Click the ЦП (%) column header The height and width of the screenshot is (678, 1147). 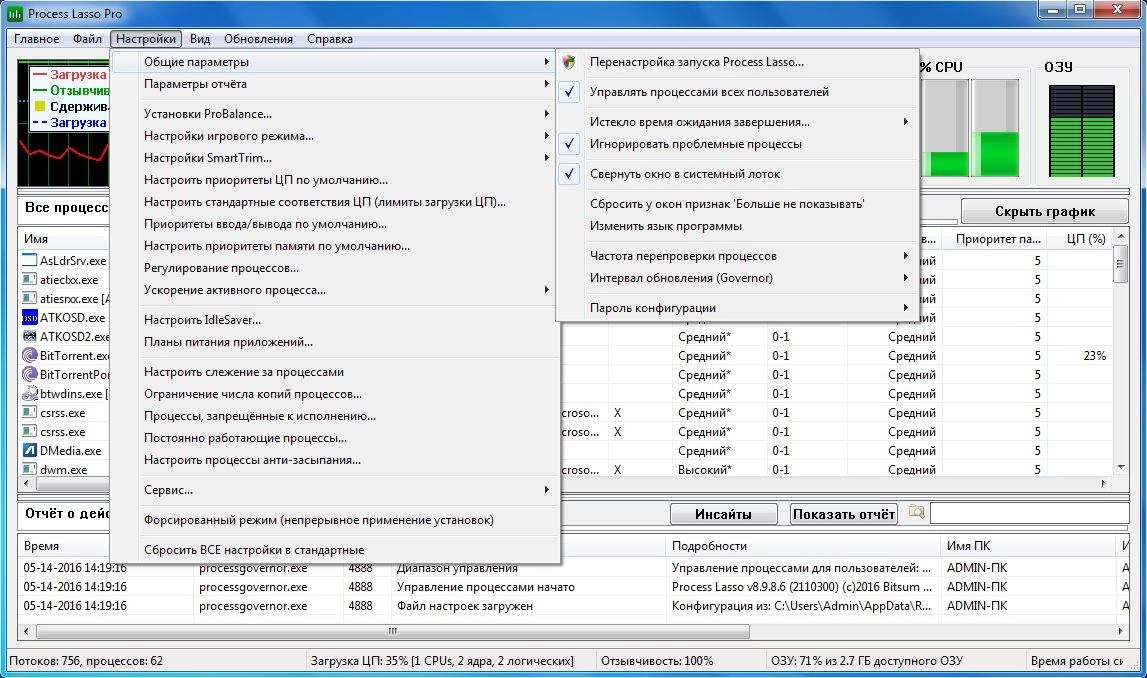click(1080, 238)
